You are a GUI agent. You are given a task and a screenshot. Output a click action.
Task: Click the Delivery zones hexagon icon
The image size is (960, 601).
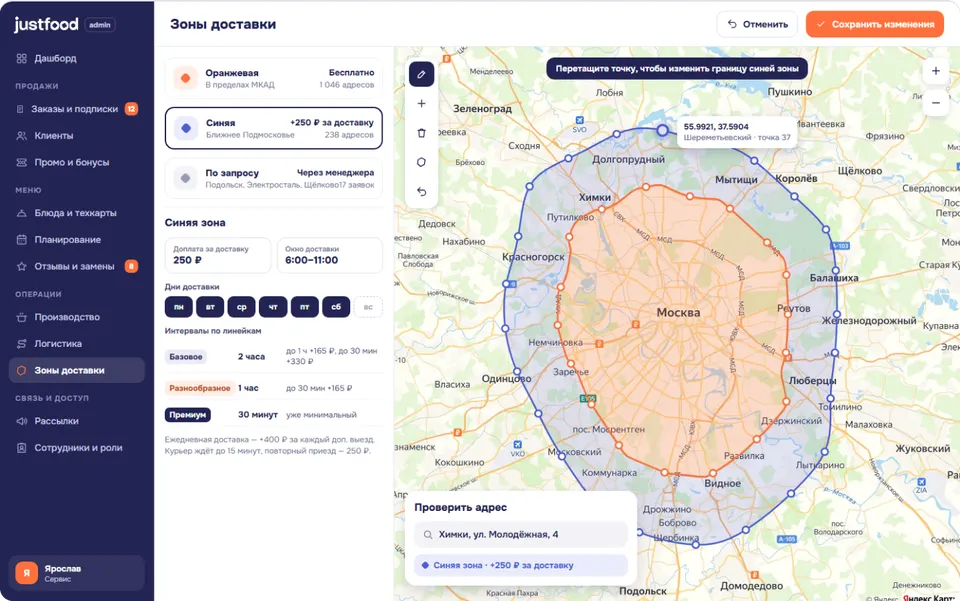(x=21, y=370)
